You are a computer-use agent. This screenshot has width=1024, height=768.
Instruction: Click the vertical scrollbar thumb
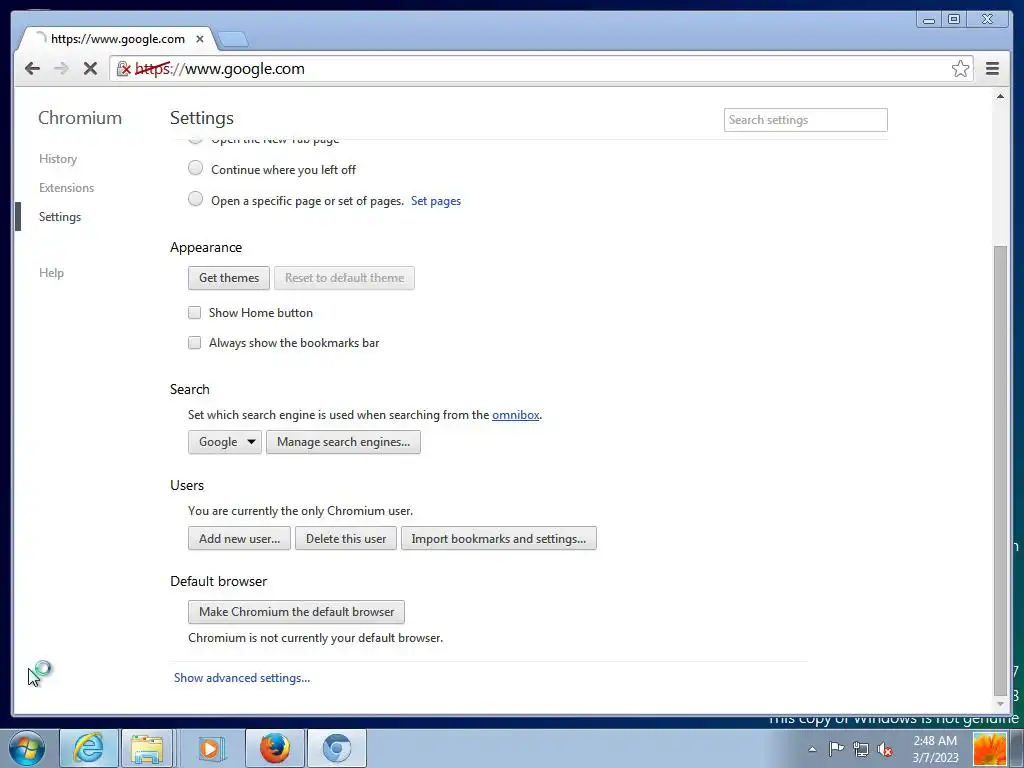1000,470
